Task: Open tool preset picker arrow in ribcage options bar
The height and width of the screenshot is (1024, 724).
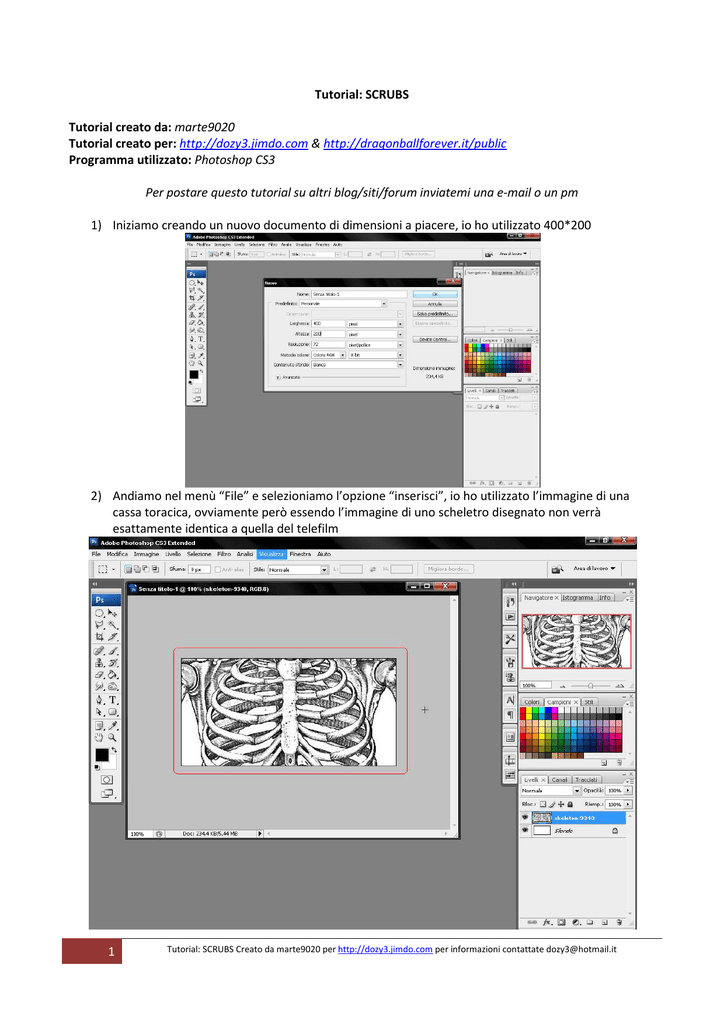Action: (114, 569)
